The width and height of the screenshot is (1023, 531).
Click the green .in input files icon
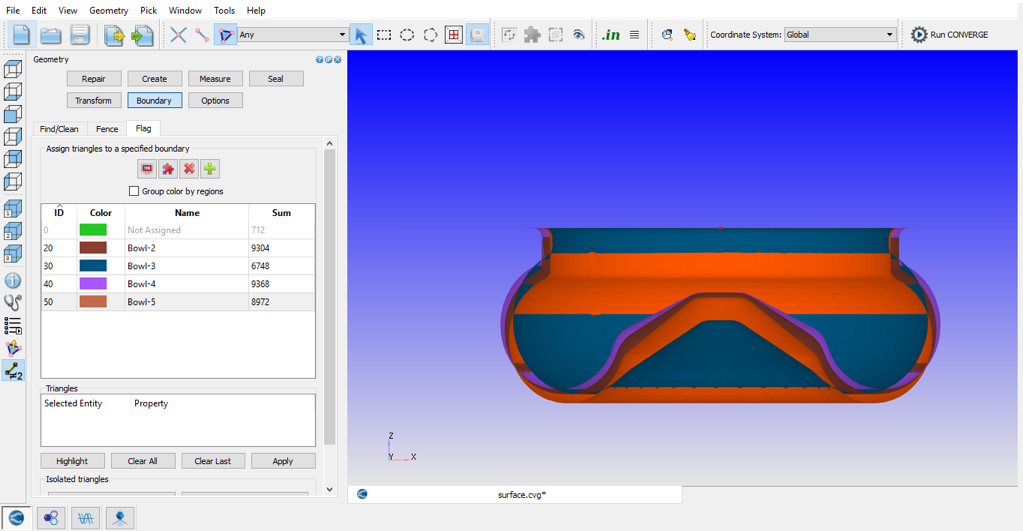(x=610, y=35)
